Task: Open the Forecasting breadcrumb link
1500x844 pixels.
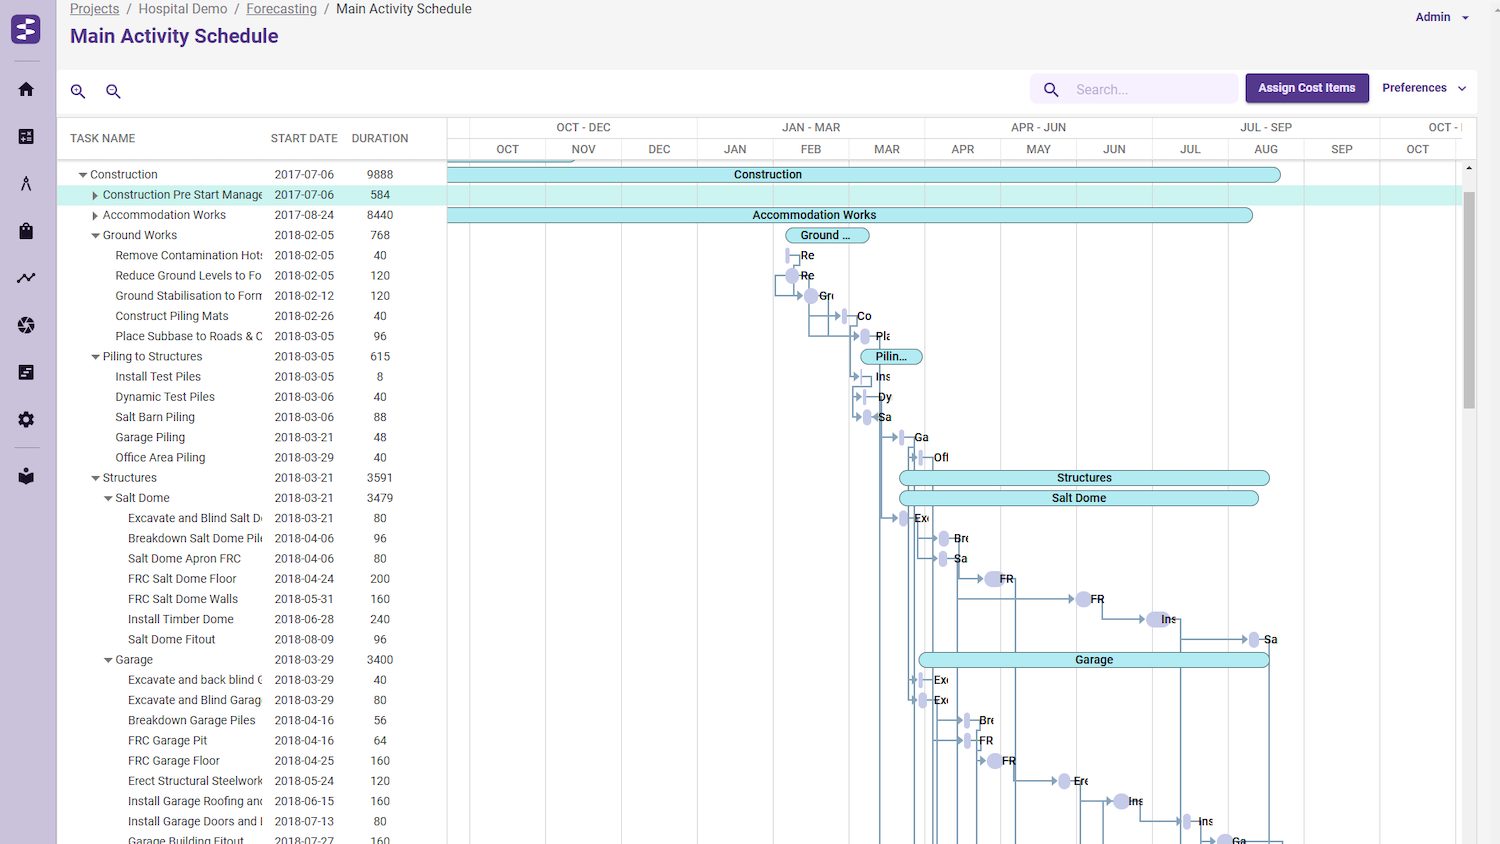Action: (x=281, y=8)
